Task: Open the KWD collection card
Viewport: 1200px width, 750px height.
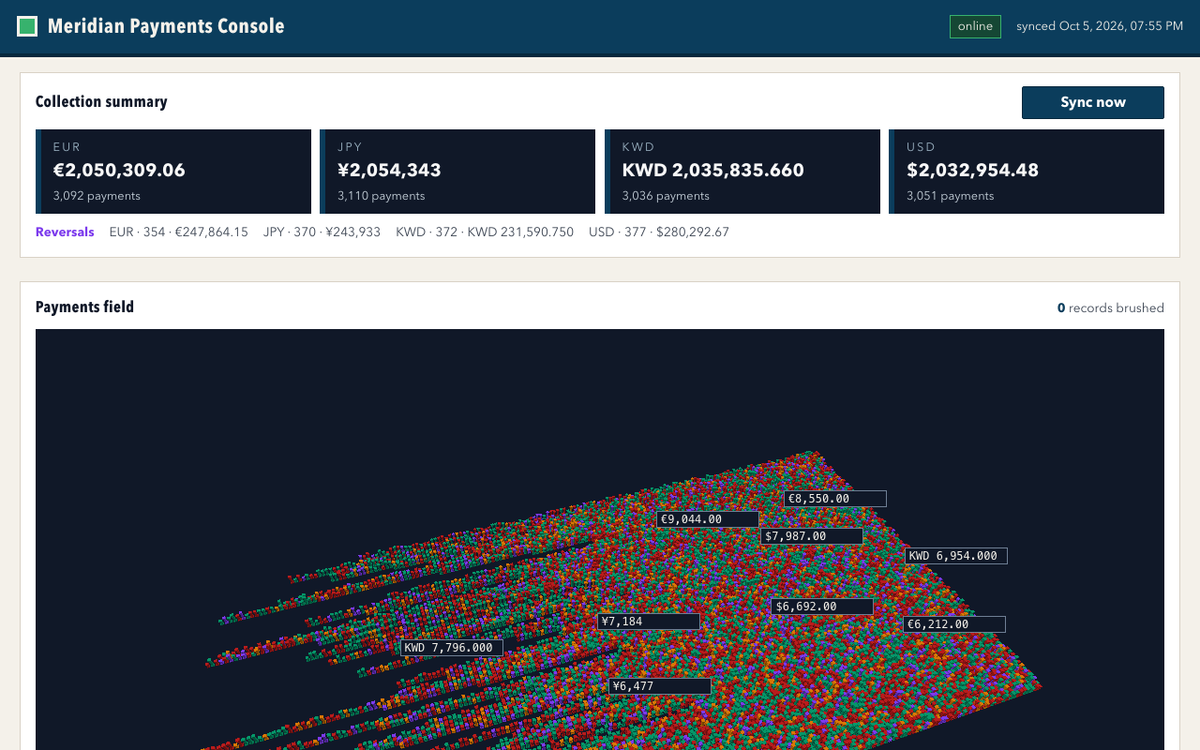Action: click(743, 171)
